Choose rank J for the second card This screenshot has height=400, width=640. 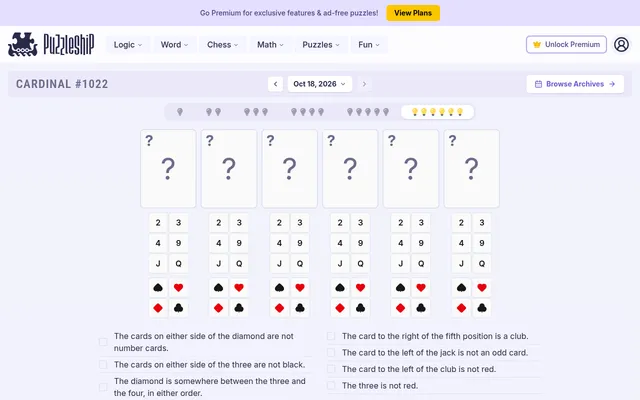click(x=219, y=264)
